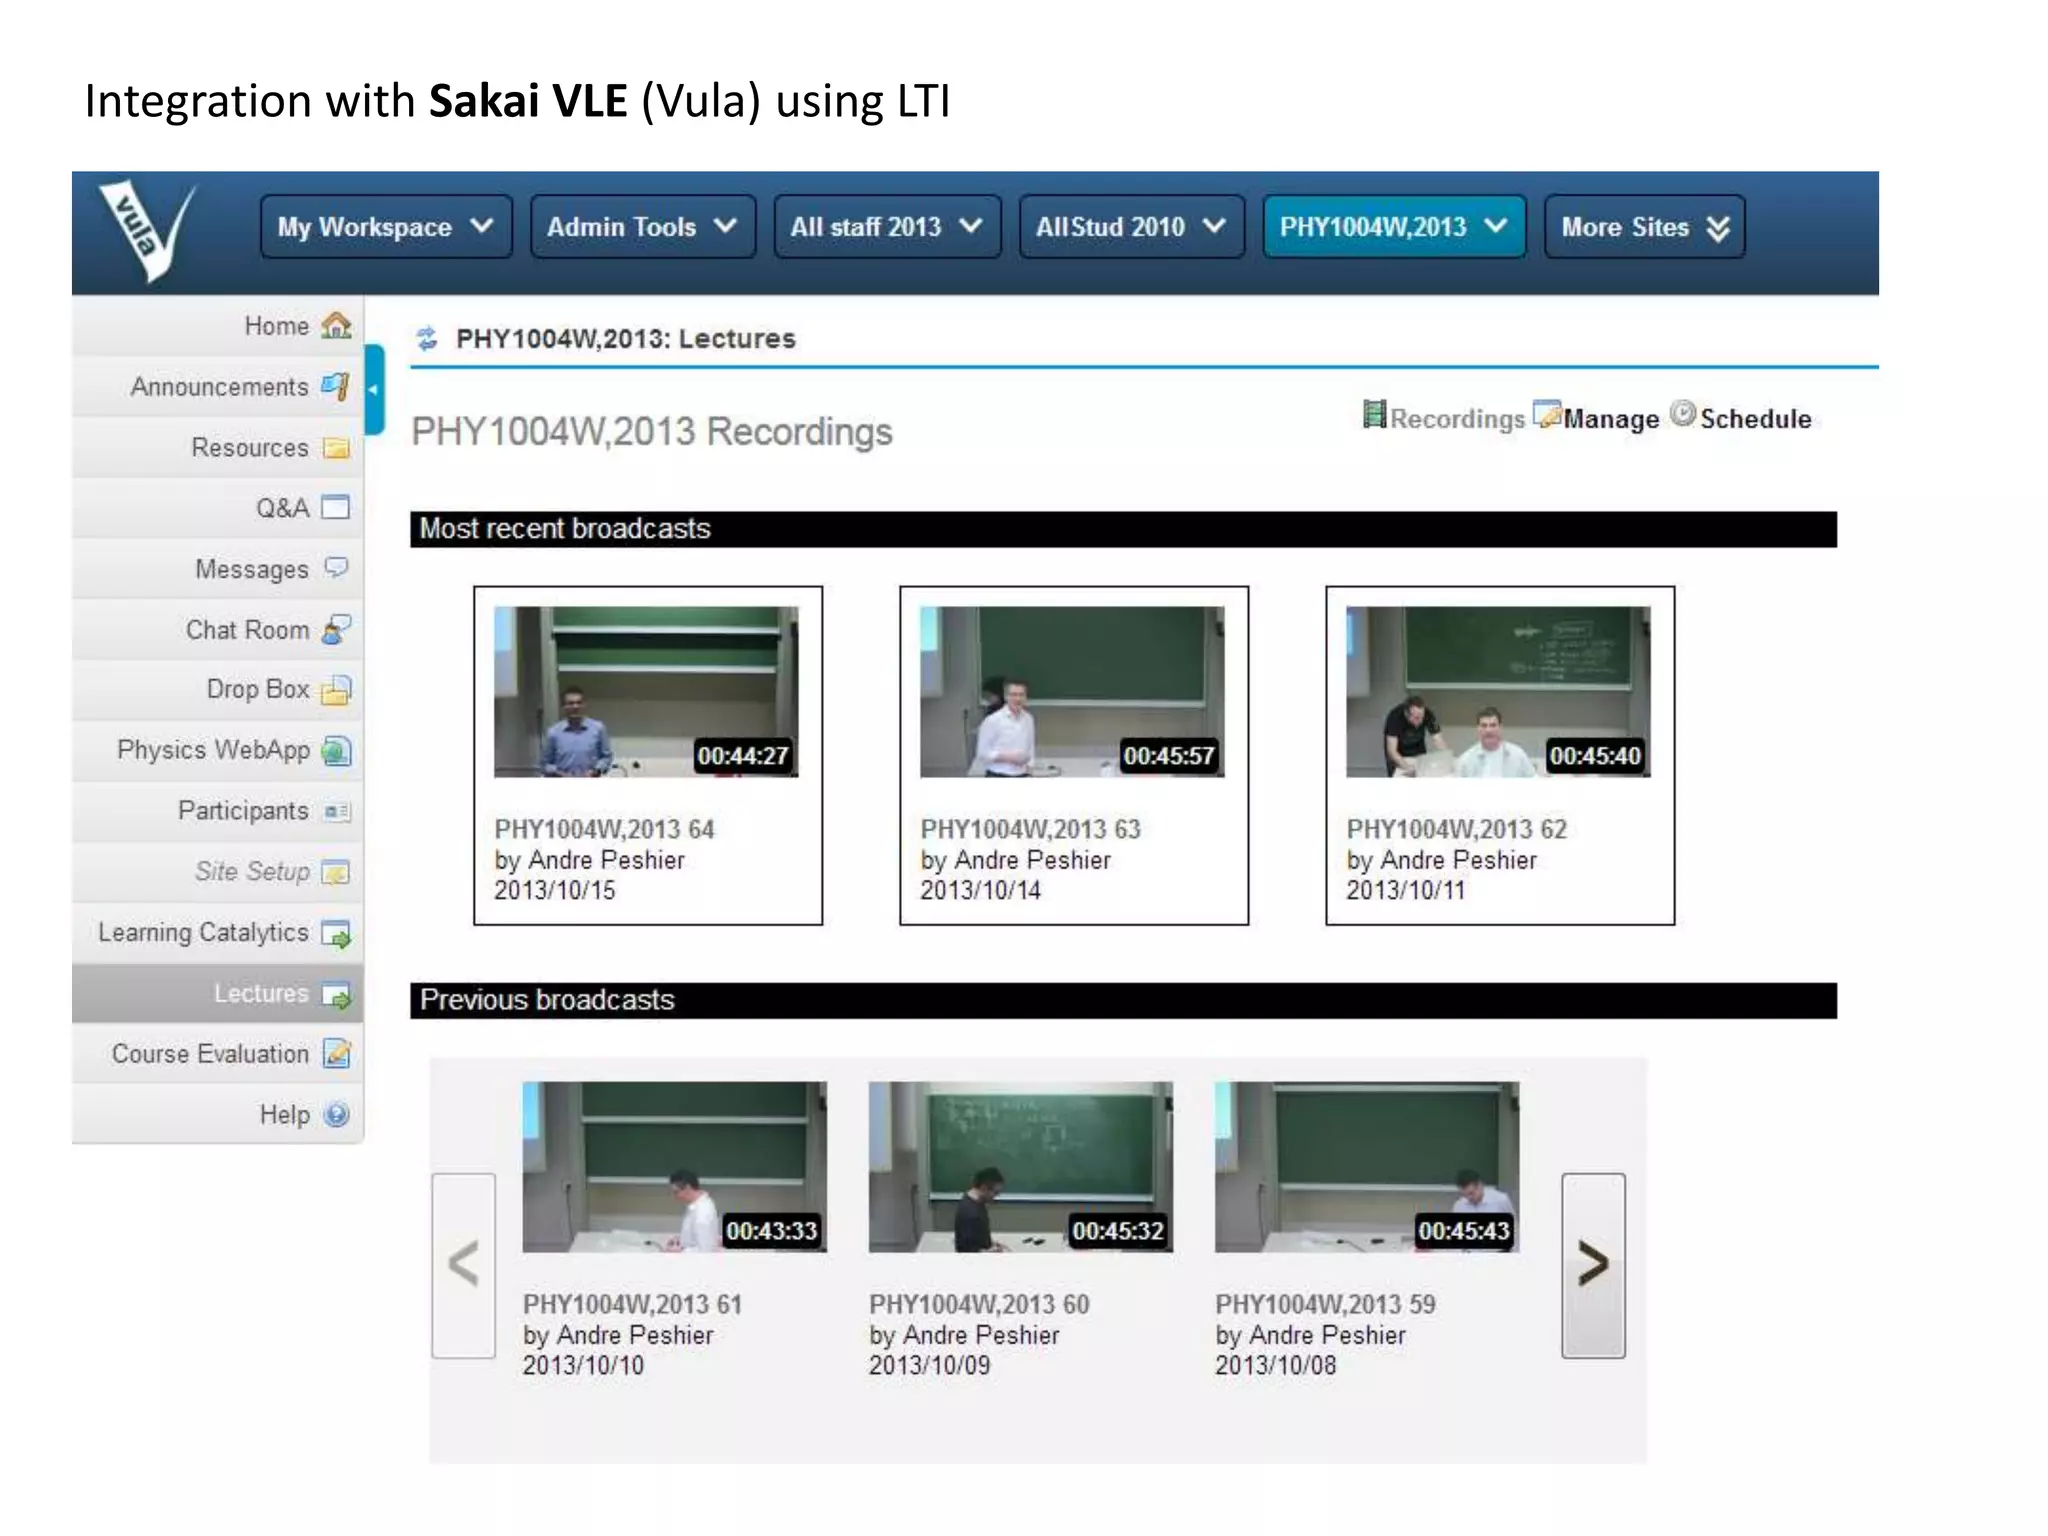
Task: Open Messages in sidebar
Action: [218, 569]
